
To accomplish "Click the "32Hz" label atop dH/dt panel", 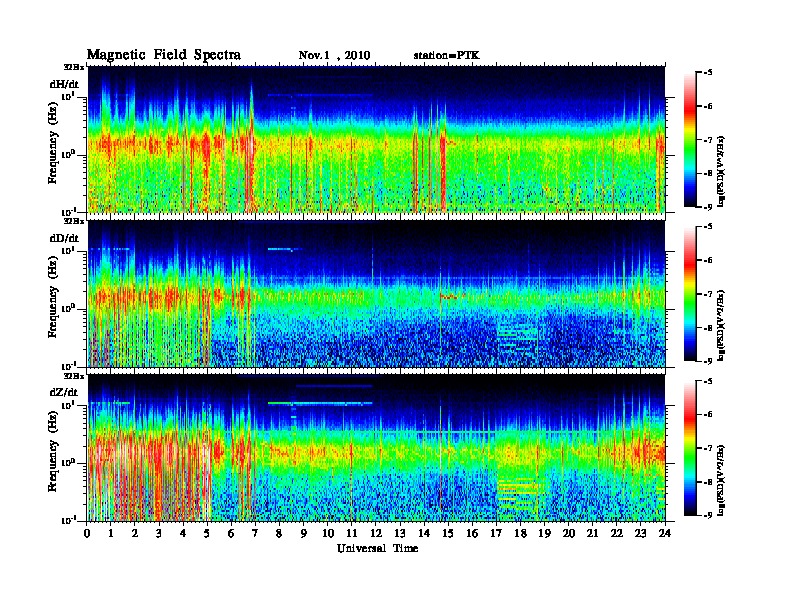I will tap(73, 66).
